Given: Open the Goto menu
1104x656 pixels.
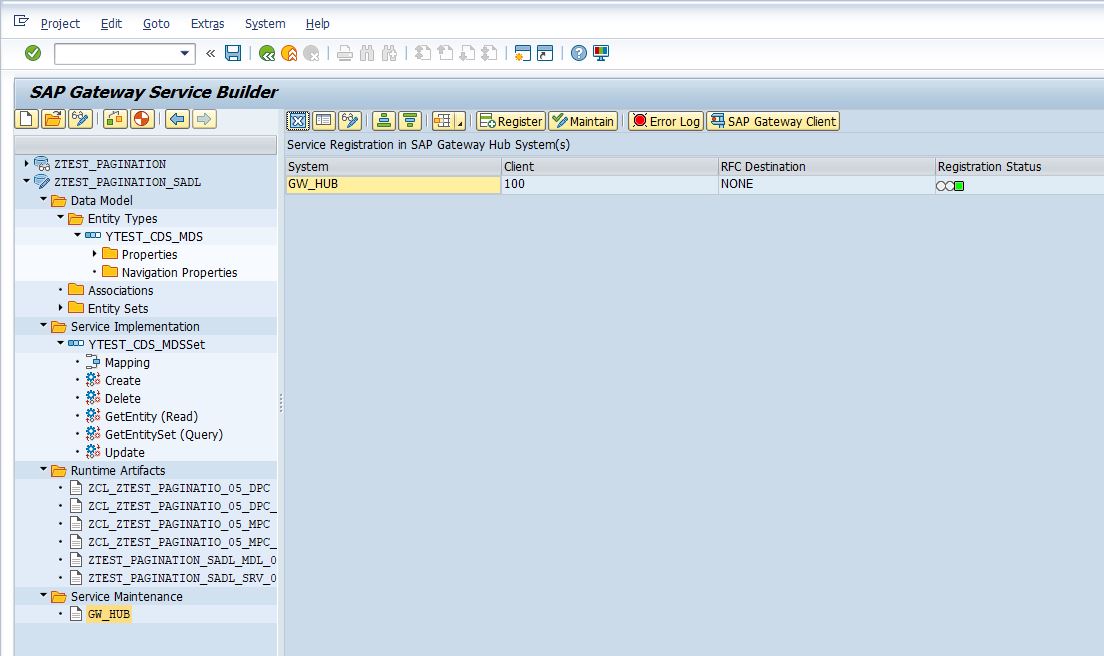Looking at the screenshot, I should 156,23.
